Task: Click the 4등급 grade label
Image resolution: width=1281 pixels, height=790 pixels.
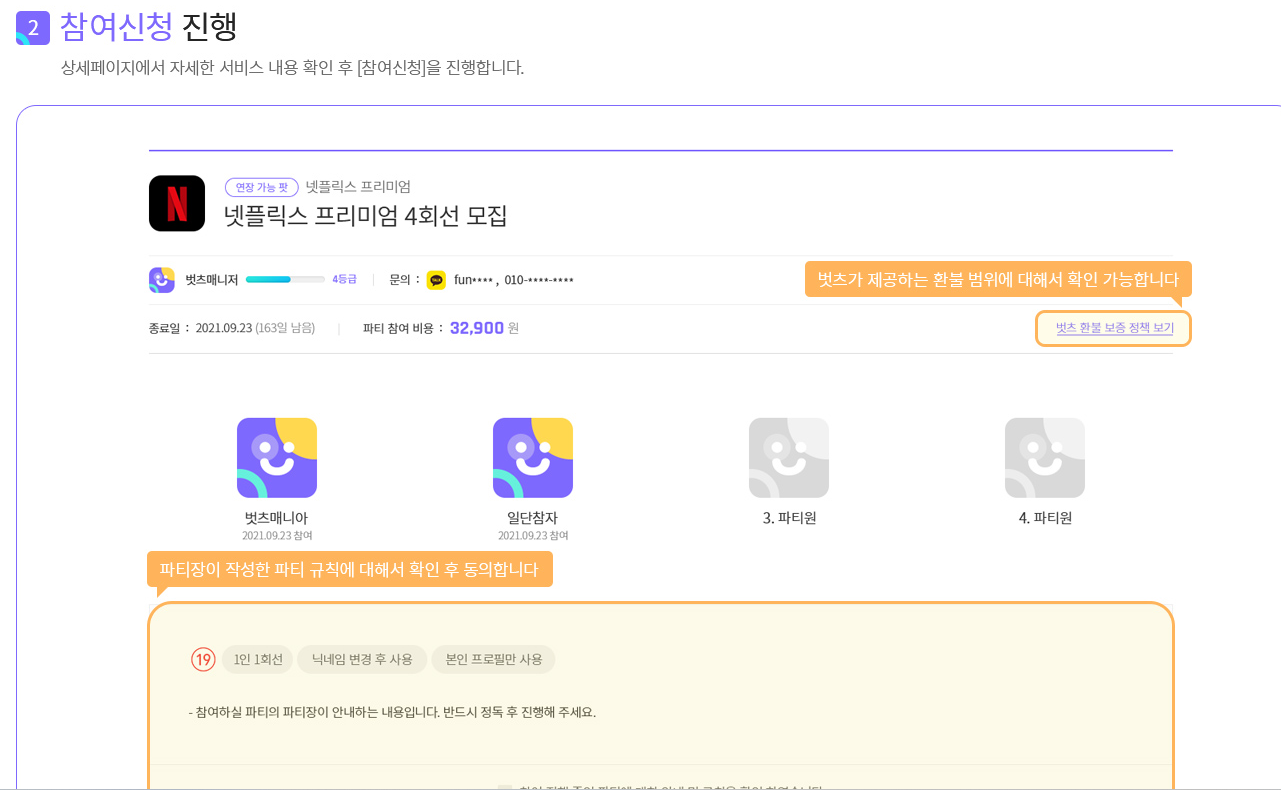Action: click(344, 280)
